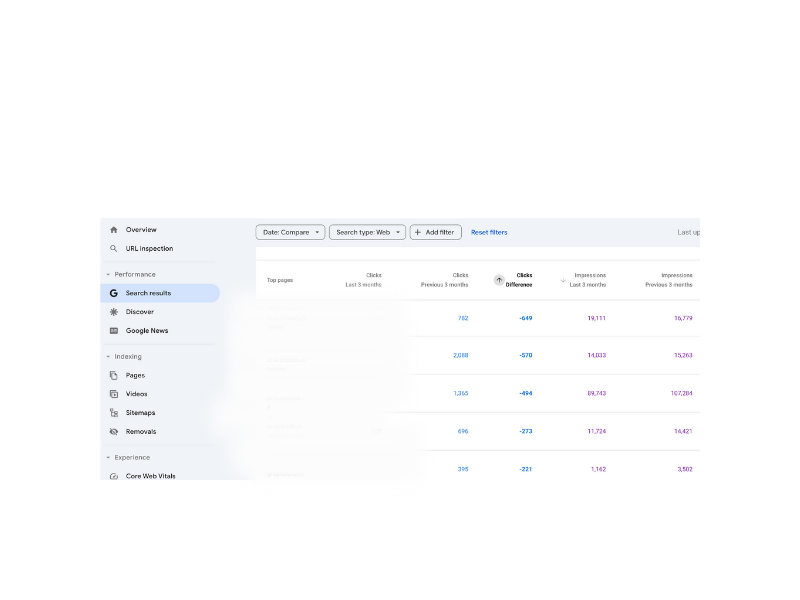Screen dimensions: 800x600
Task: Sort by Impressions Previous 3 months header
Action: coord(669,280)
